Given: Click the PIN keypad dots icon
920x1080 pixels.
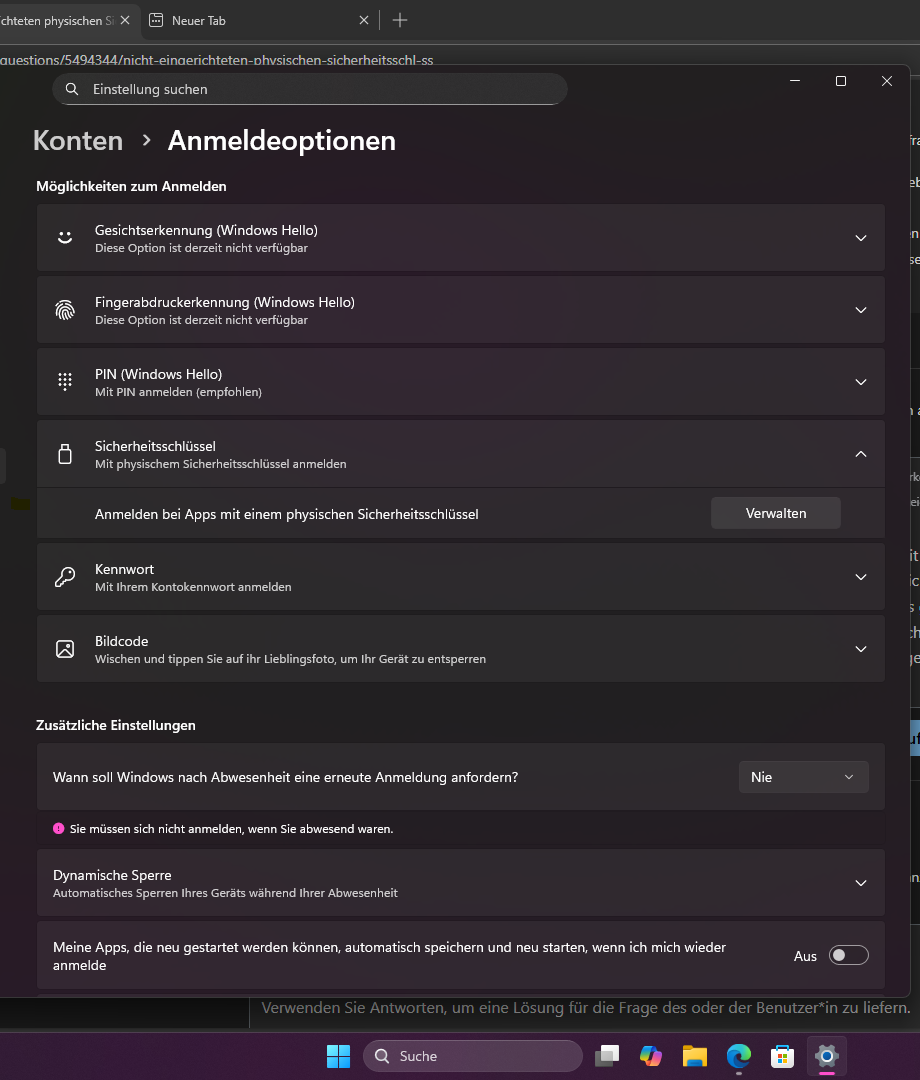Looking at the screenshot, I should 65,382.
